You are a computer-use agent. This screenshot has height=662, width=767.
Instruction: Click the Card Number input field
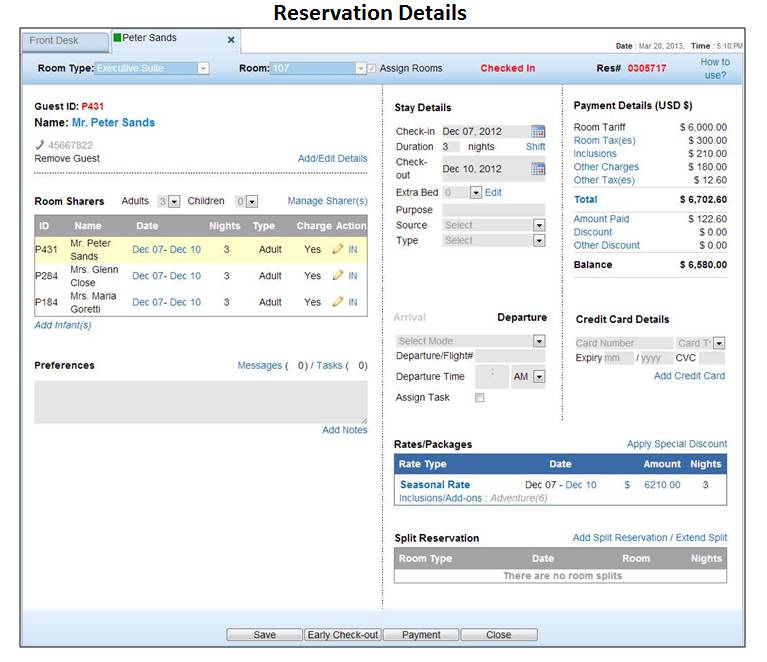click(624, 343)
